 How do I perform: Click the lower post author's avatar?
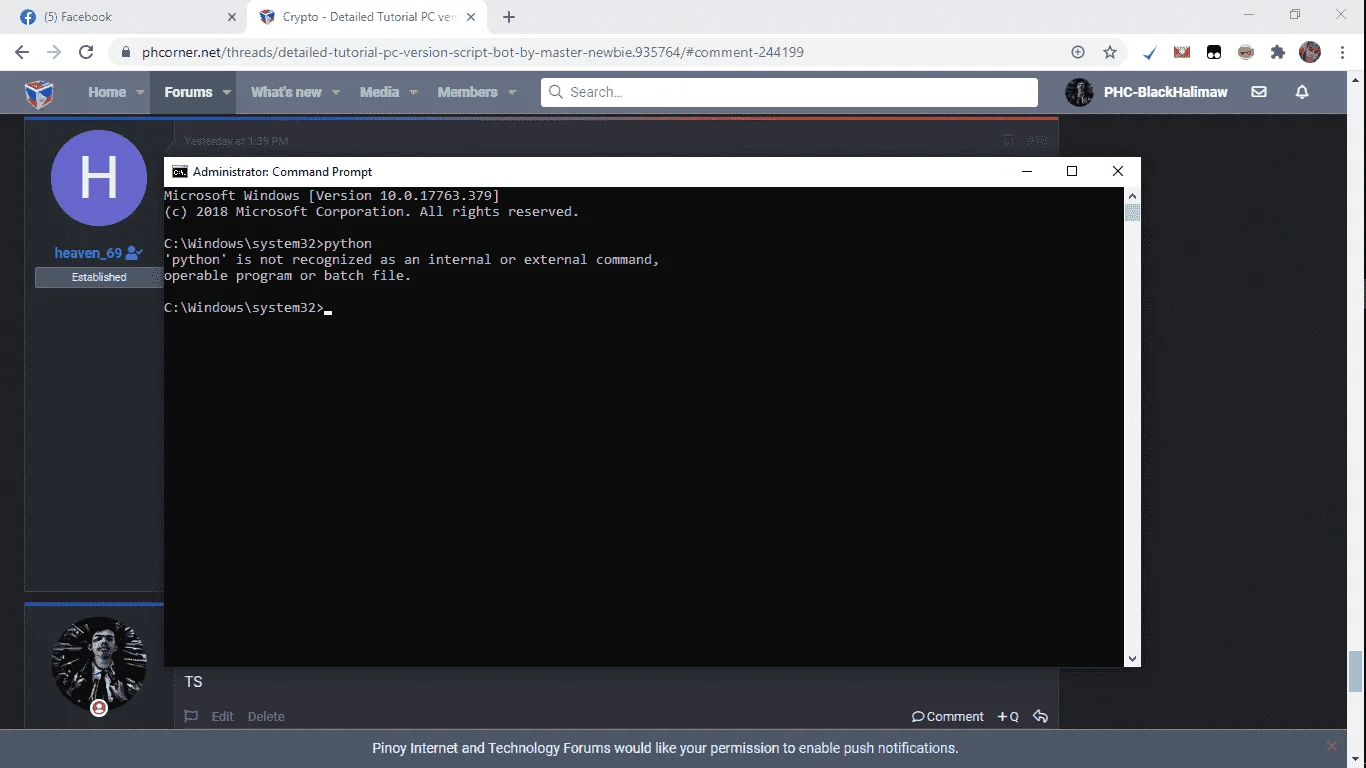point(99,664)
